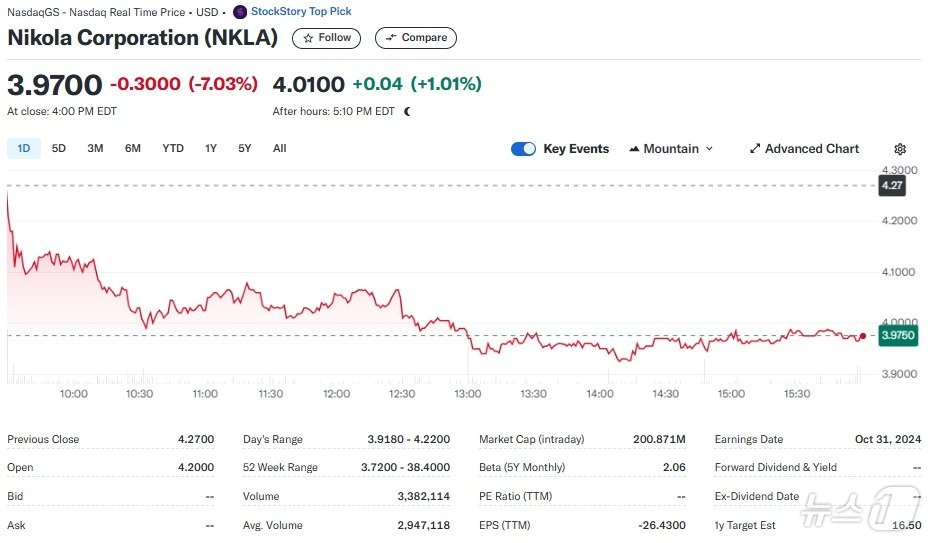Viewport: 930px width, 543px height.
Task: Select the 1D time range tab
Action: coord(24,148)
